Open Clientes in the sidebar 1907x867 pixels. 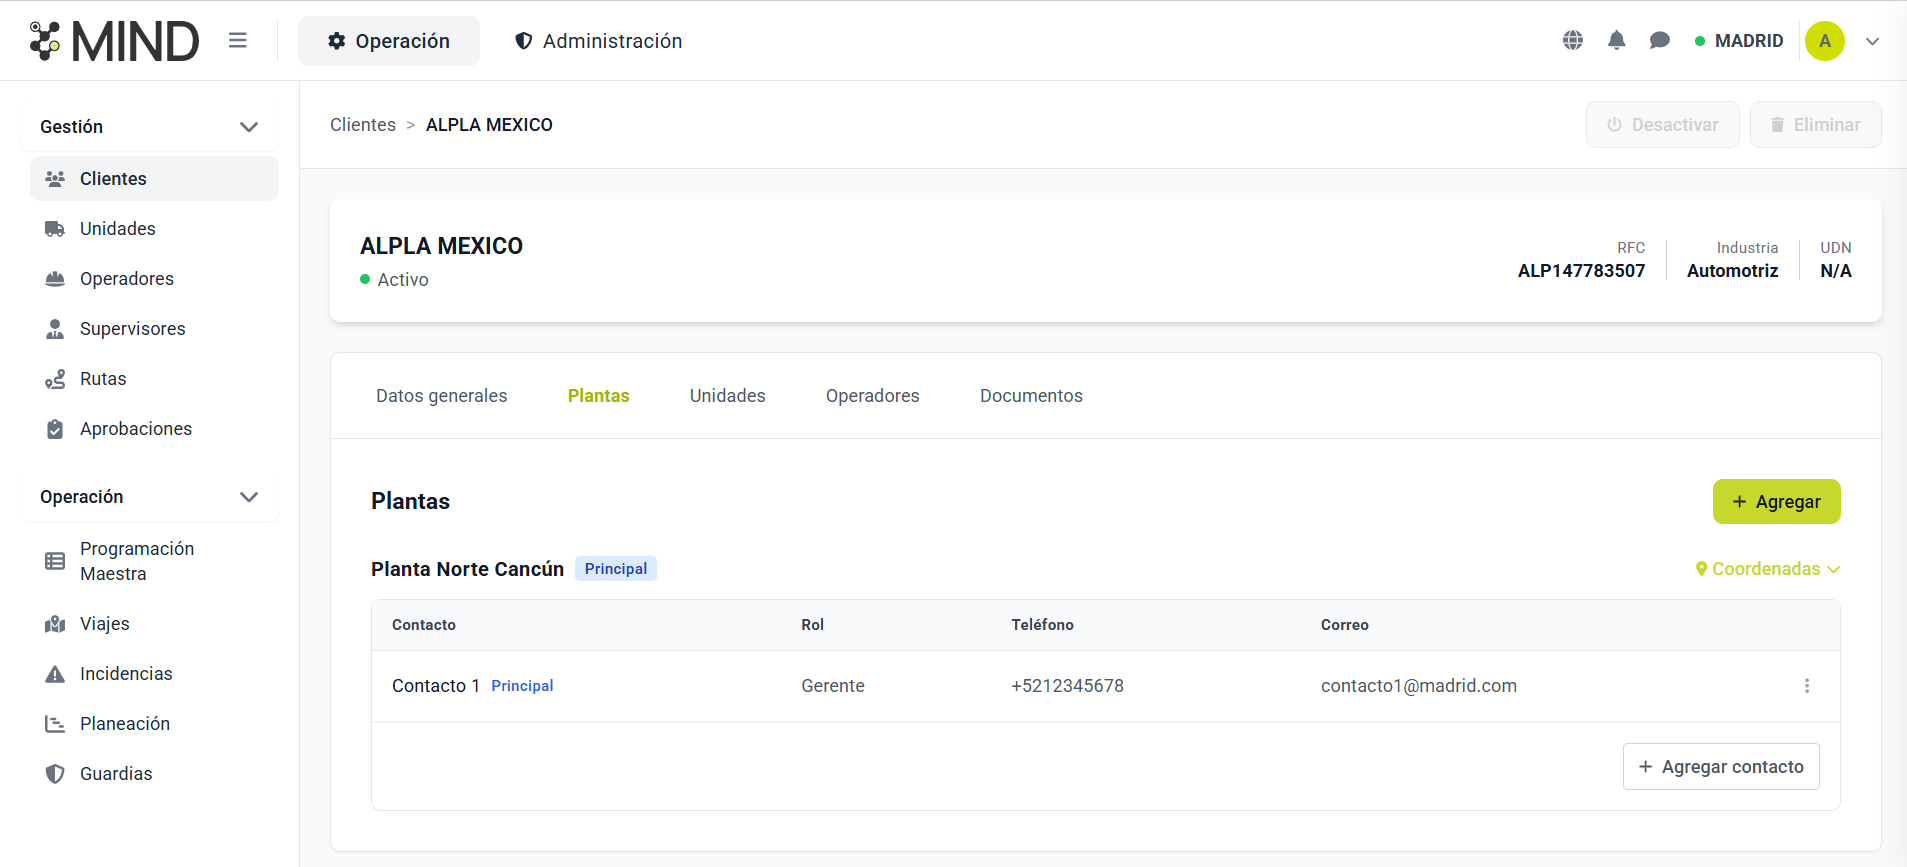(154, 179)
